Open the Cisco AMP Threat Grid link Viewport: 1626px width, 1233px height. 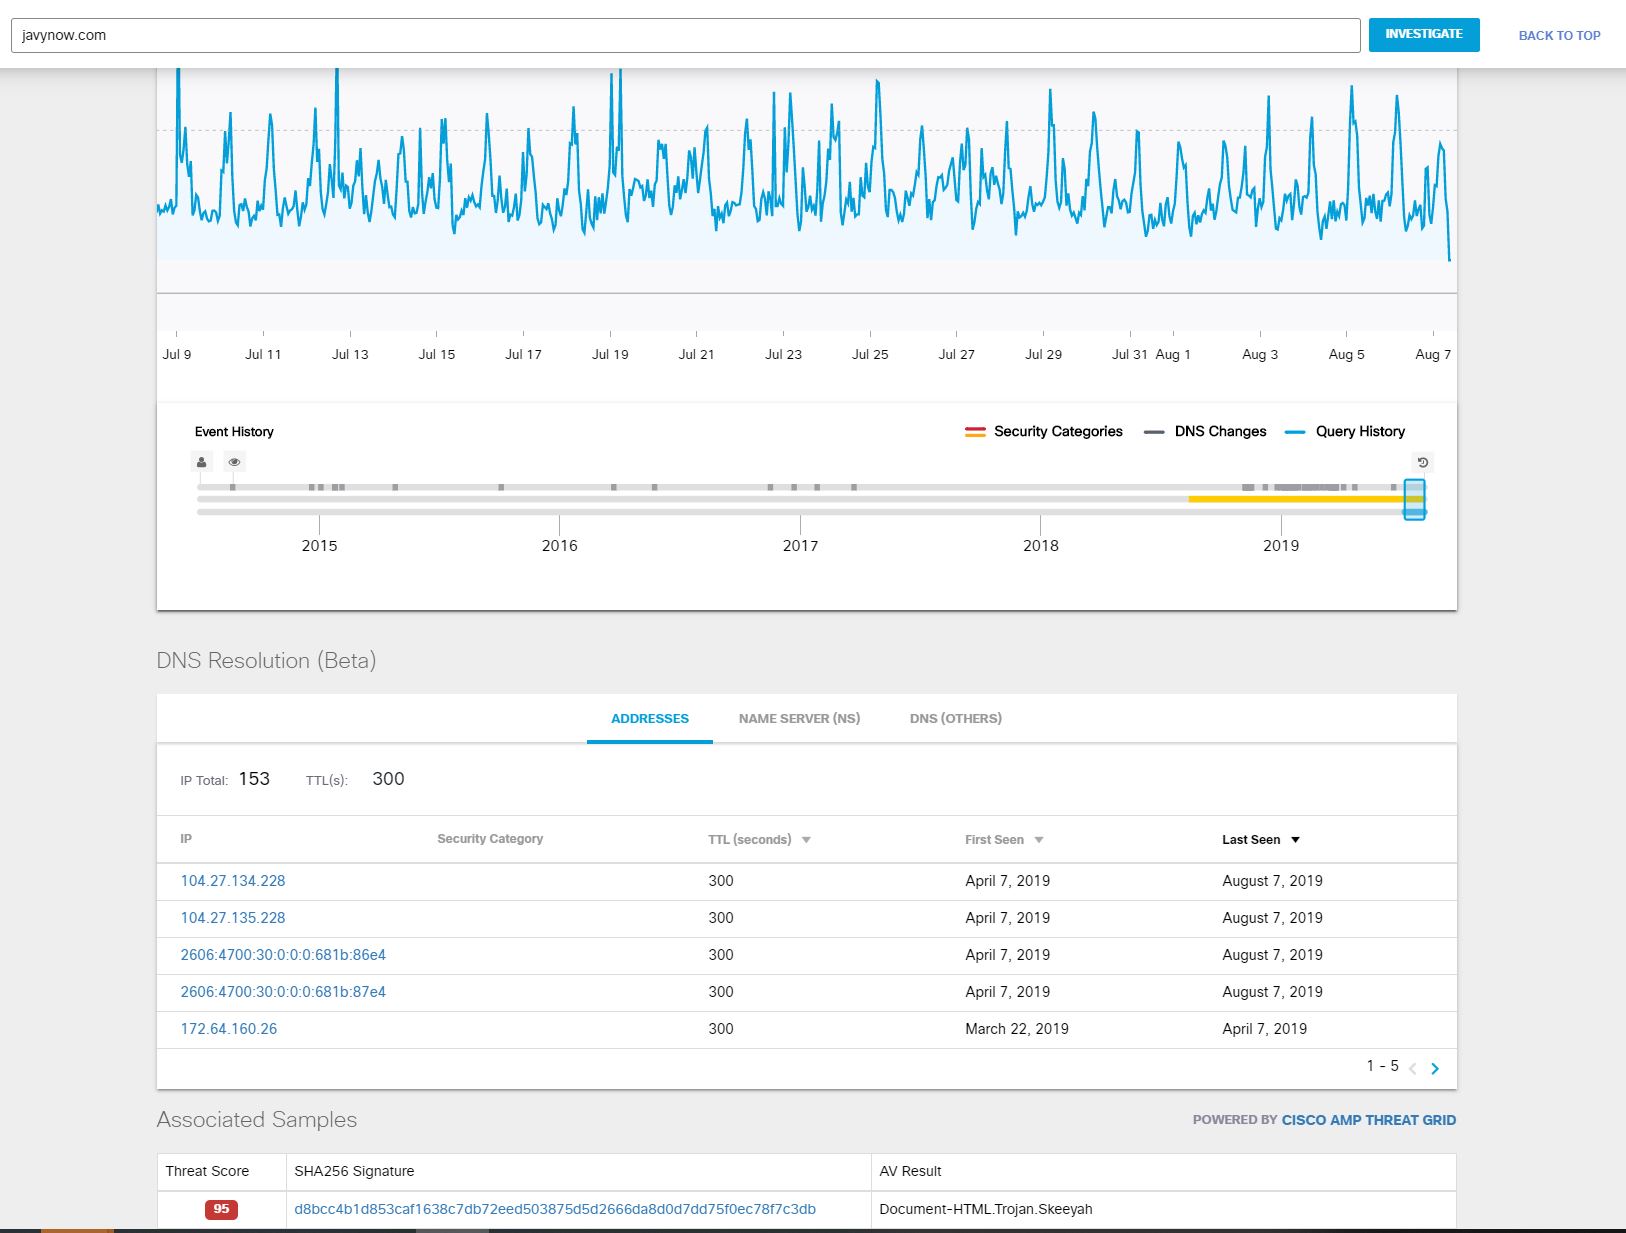1368,1120
